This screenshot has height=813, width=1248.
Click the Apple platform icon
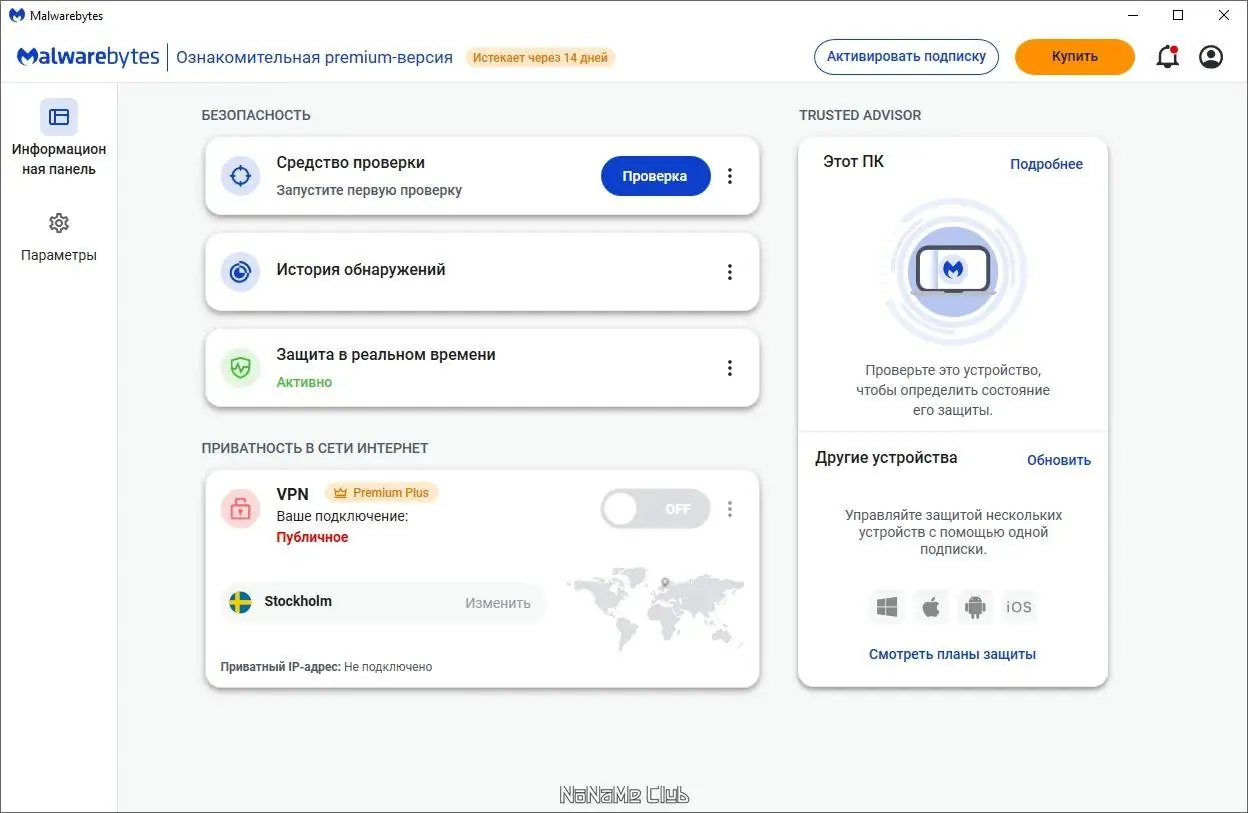pyautogui.click(x=931, y=606)
